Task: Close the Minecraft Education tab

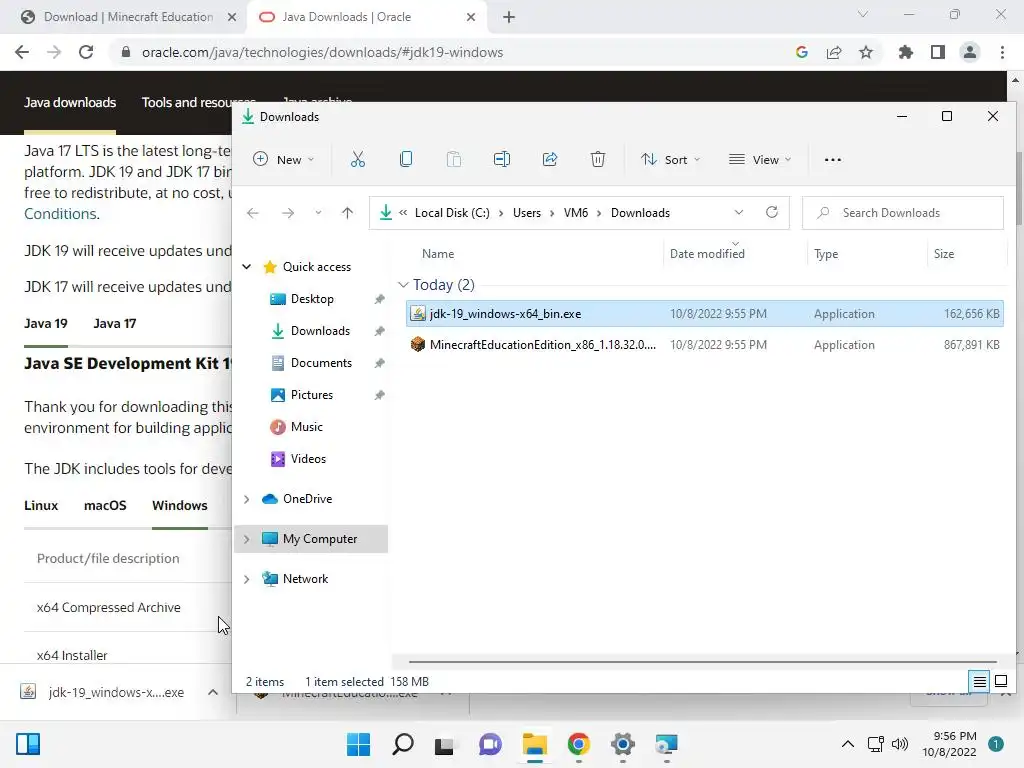Action: 232,17
